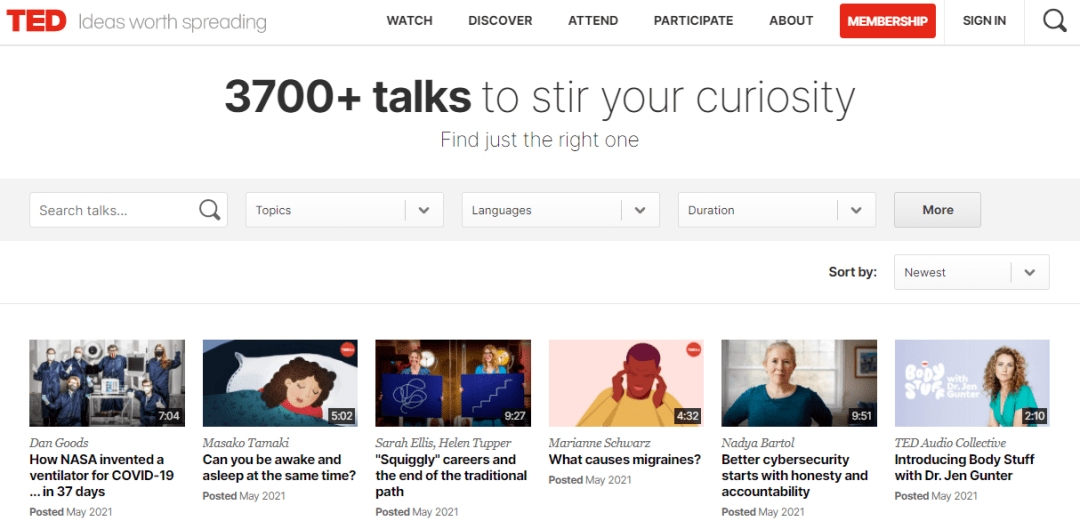
Task: Open the WATCH menu
Action: (409, 21)
